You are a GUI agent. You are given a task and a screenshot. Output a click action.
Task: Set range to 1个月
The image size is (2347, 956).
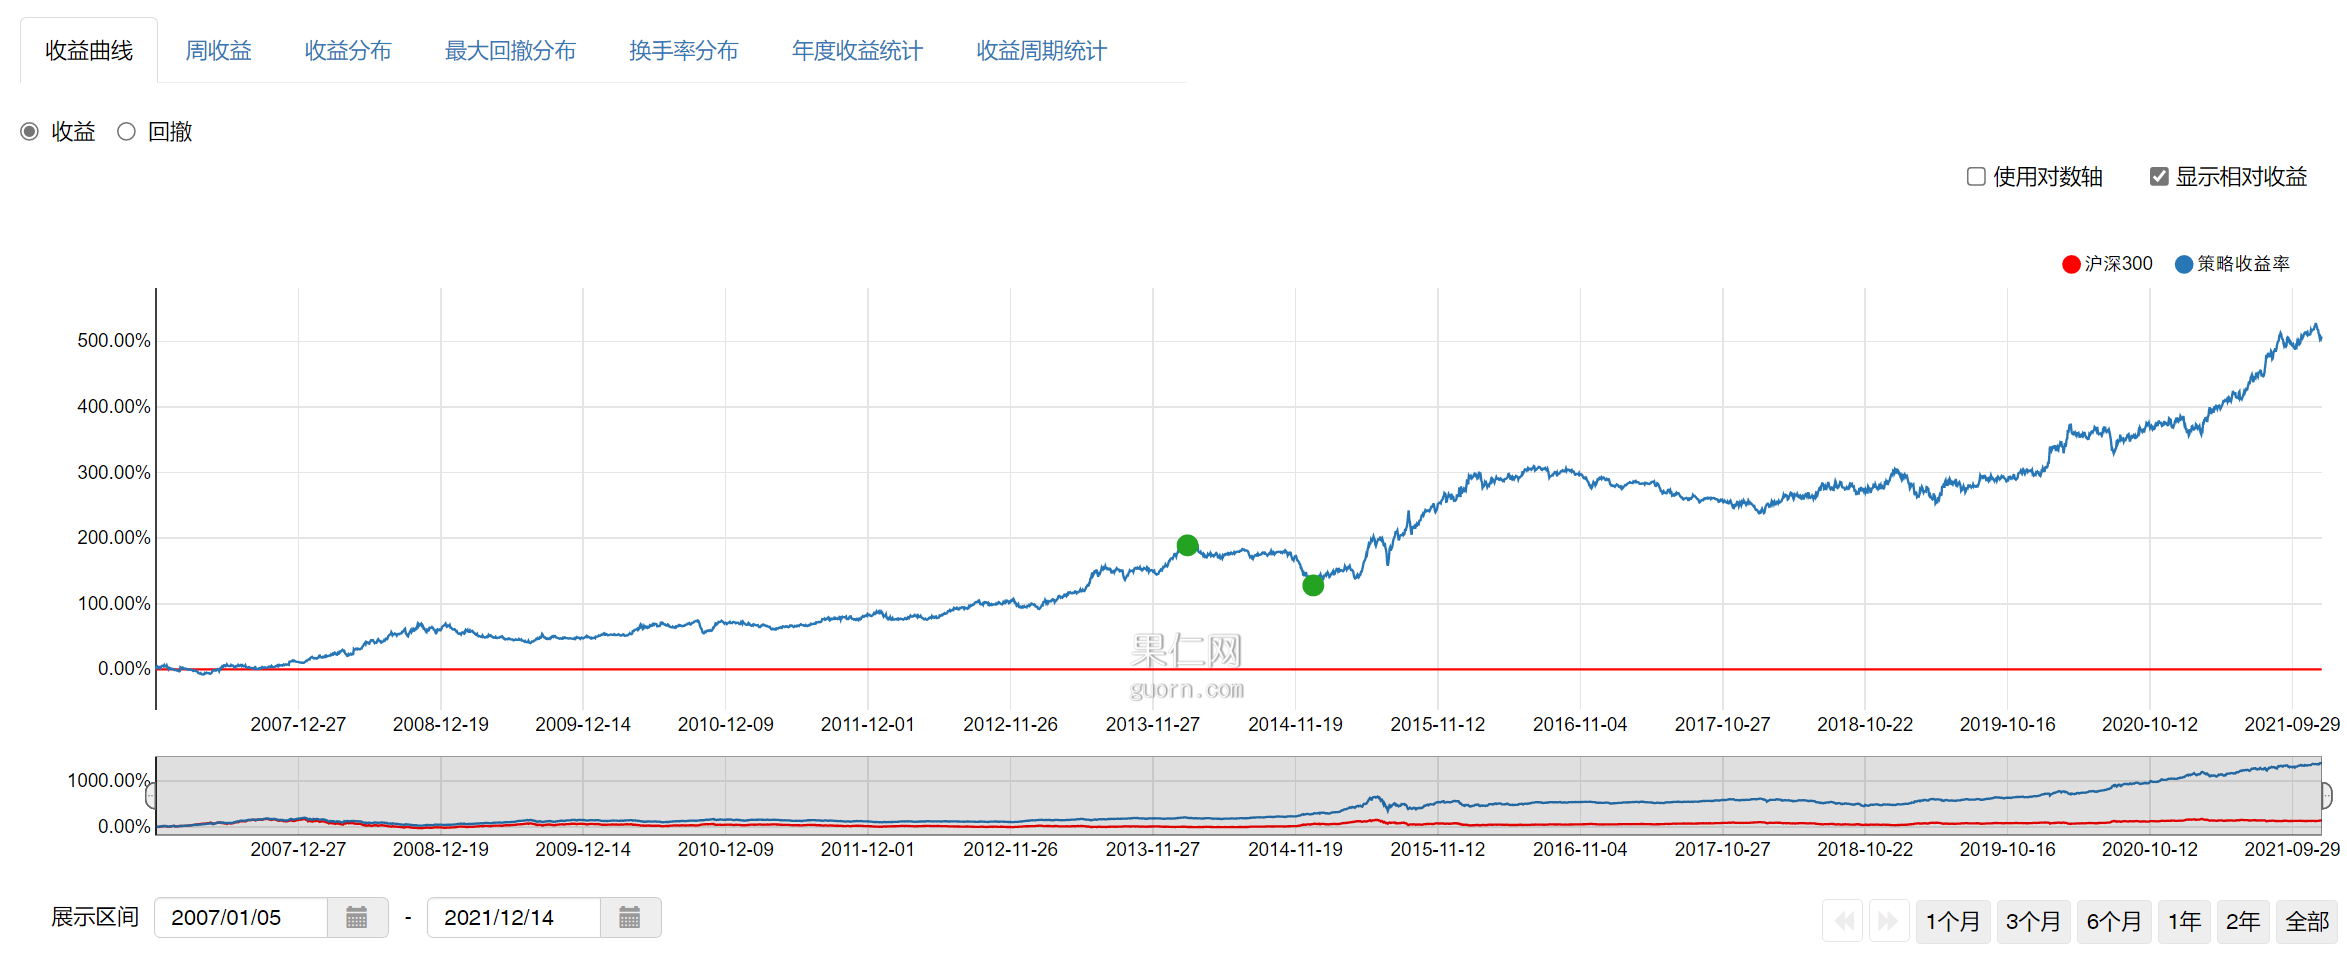[1953, 921]
